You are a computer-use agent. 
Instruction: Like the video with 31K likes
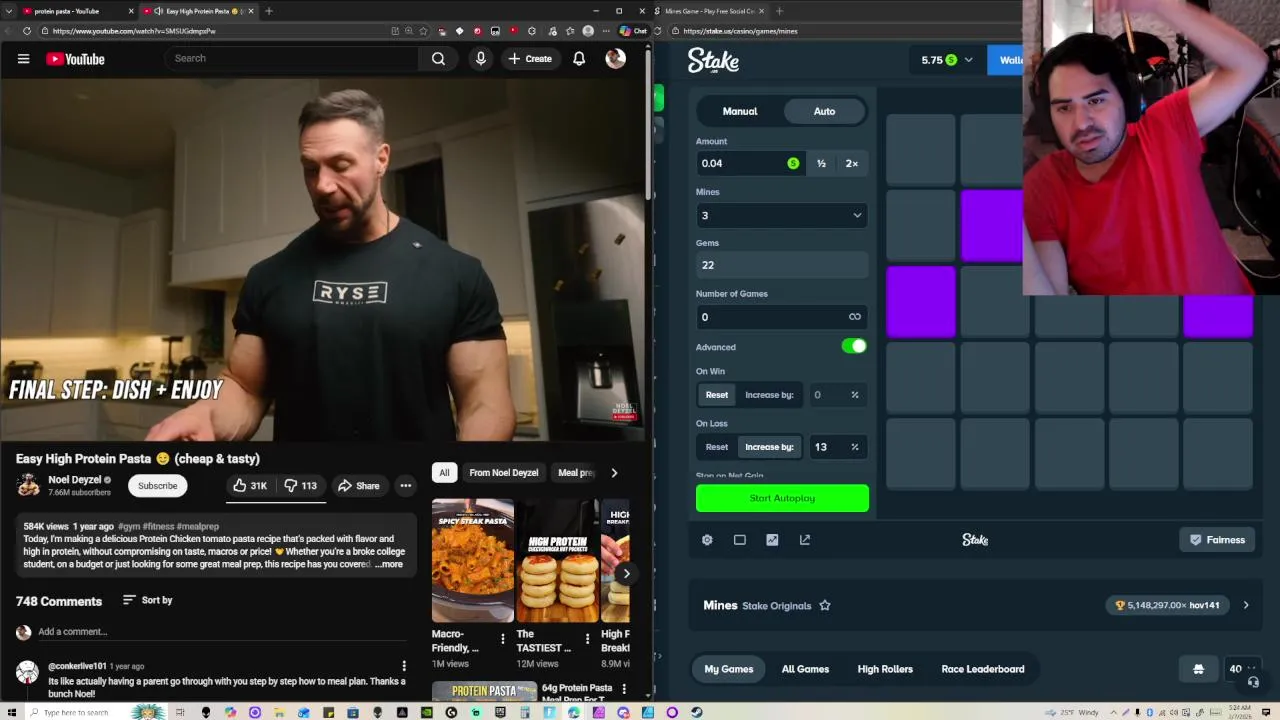coord(250,486)
